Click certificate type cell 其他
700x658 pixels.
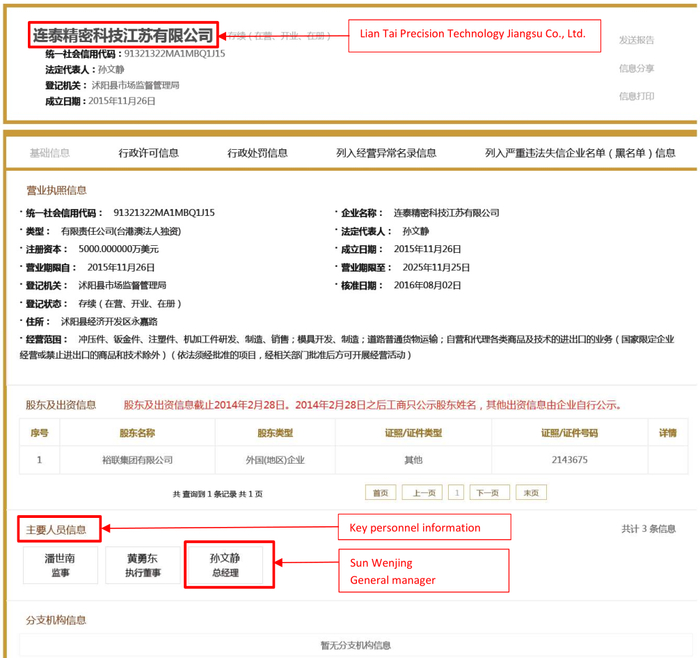(413, 460)
